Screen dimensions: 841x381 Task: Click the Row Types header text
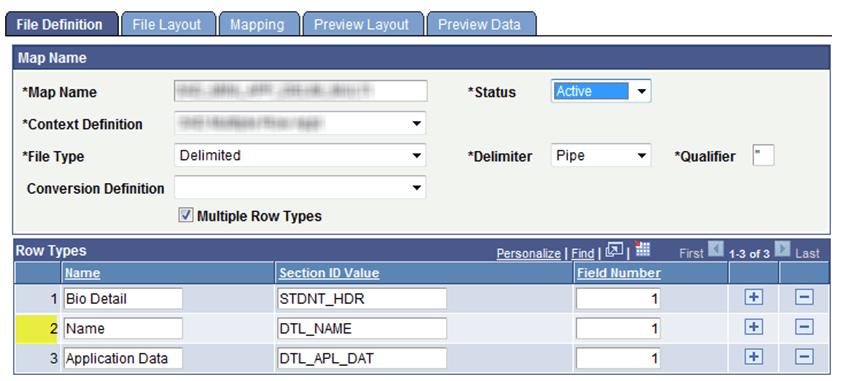51,251
